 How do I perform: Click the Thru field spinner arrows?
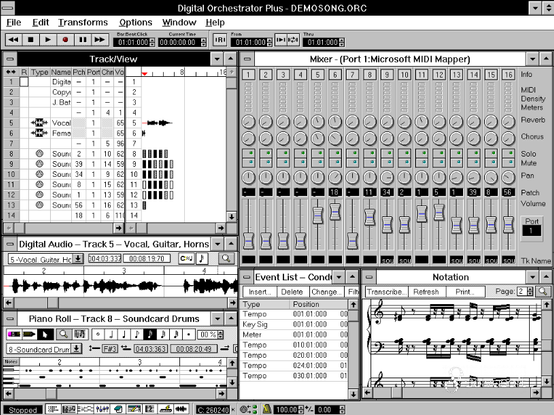(342, 42)
